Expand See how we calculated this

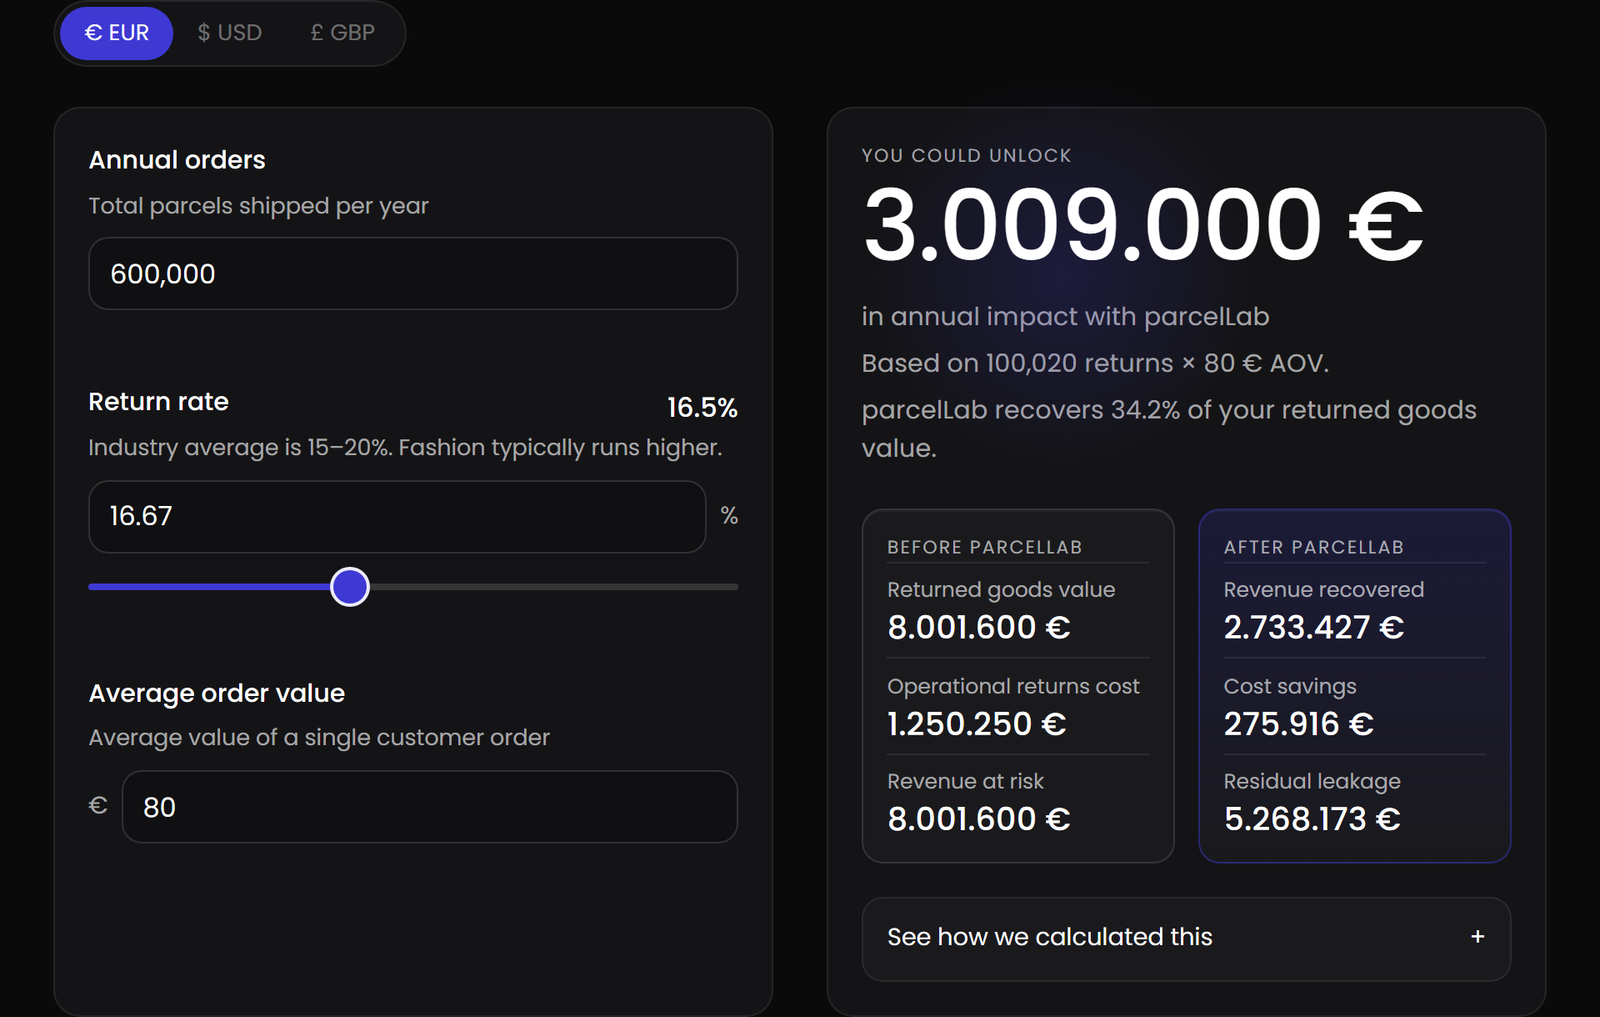(x=1186, y=938)
